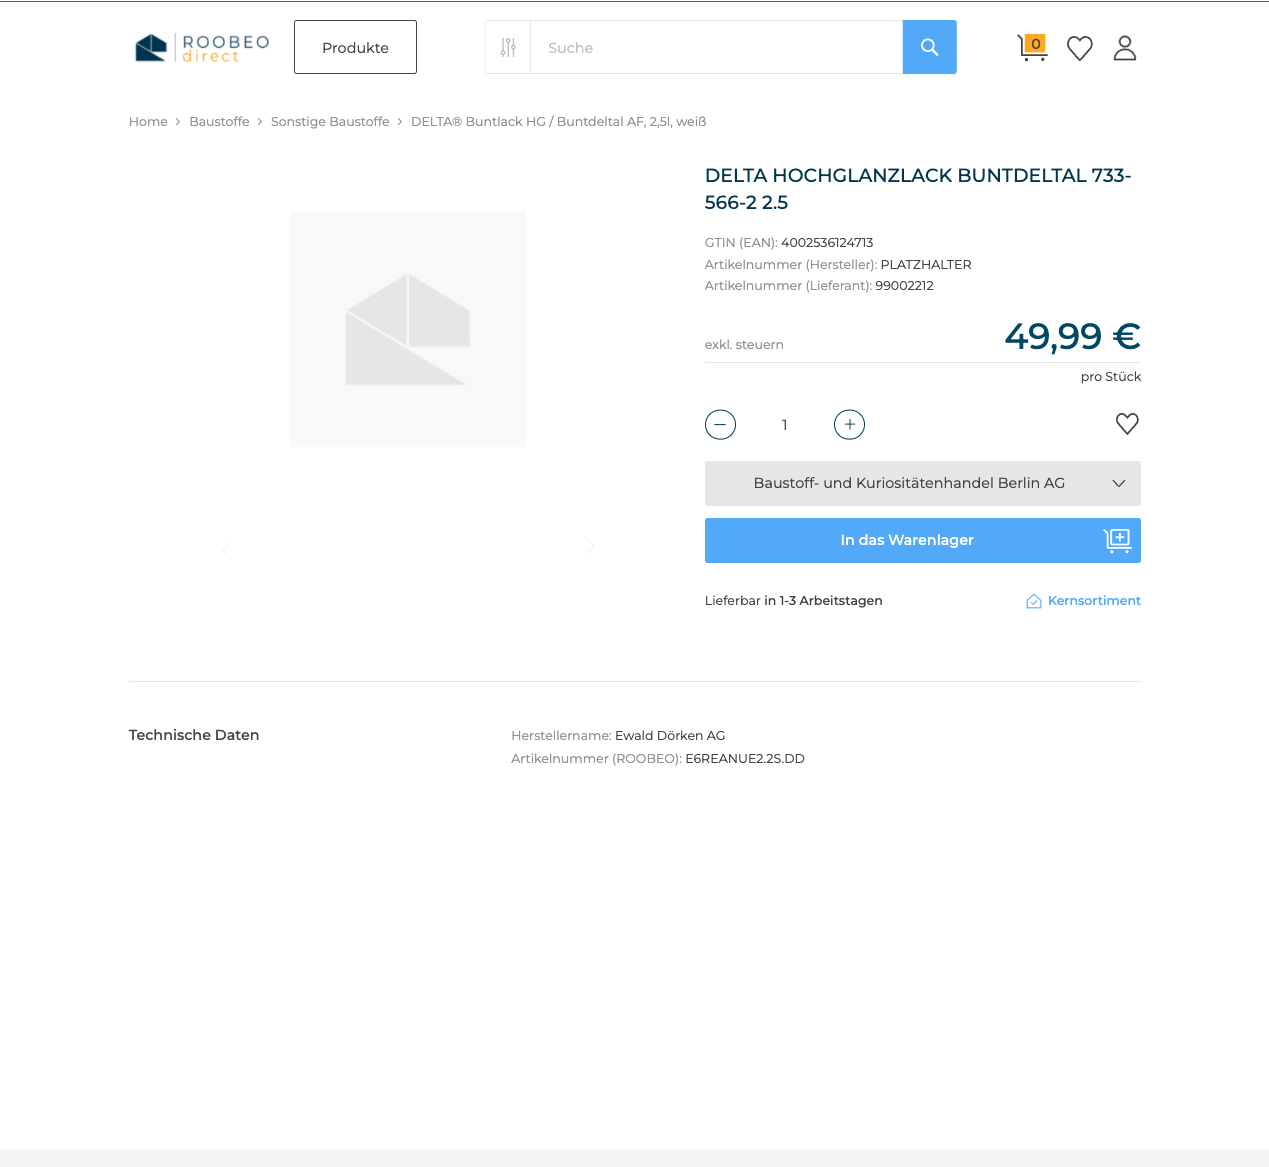Open Sonstige Baustoffe breadcrumb link
The height and width of the screenshot is (1167, 1269).
point(330,121)
